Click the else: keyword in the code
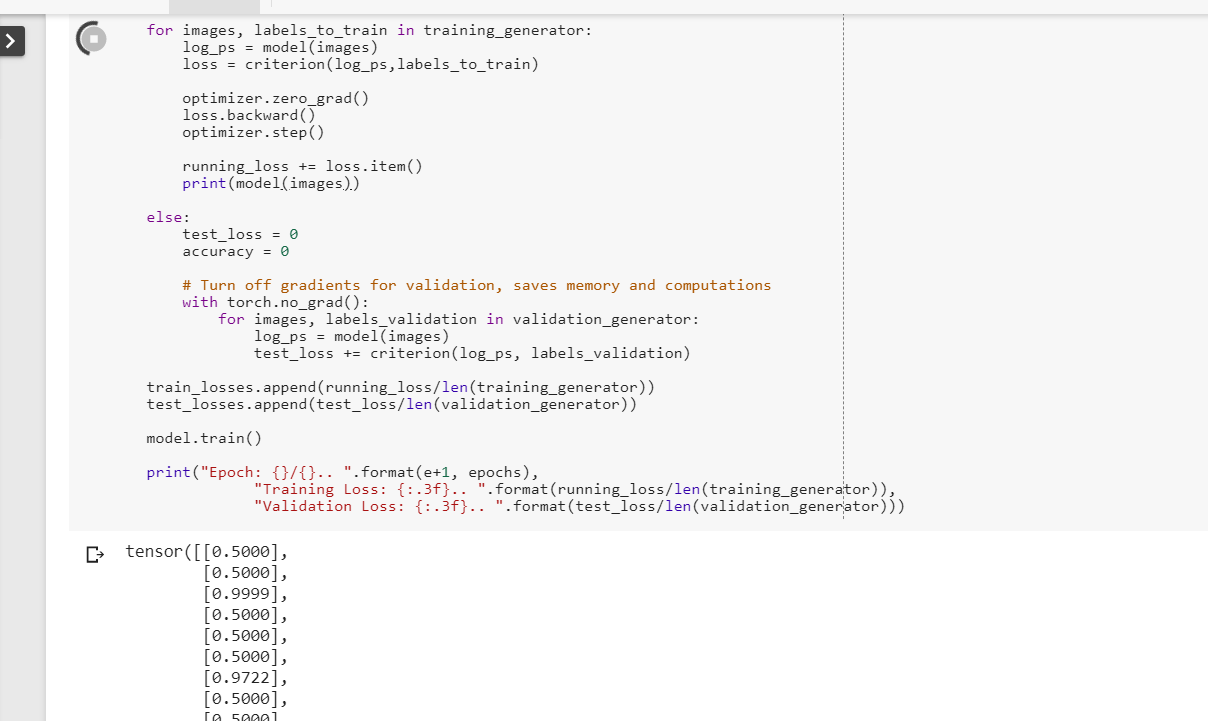Viewport: 1208px width, 721px height. [167, 217]
